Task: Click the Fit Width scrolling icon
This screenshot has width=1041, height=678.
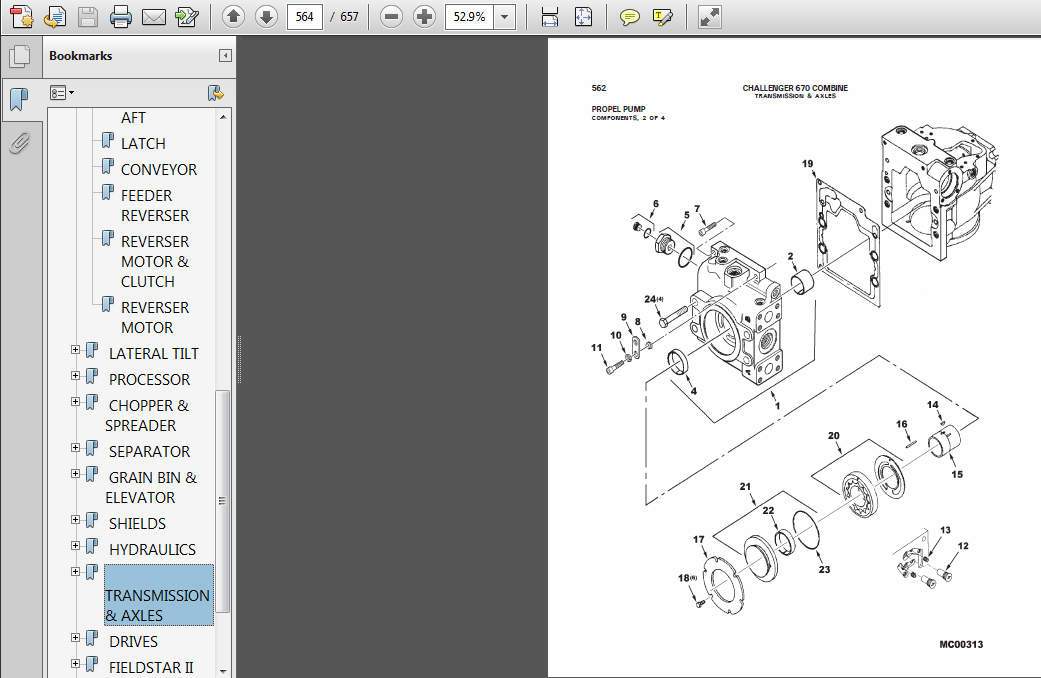Action: 550,17
